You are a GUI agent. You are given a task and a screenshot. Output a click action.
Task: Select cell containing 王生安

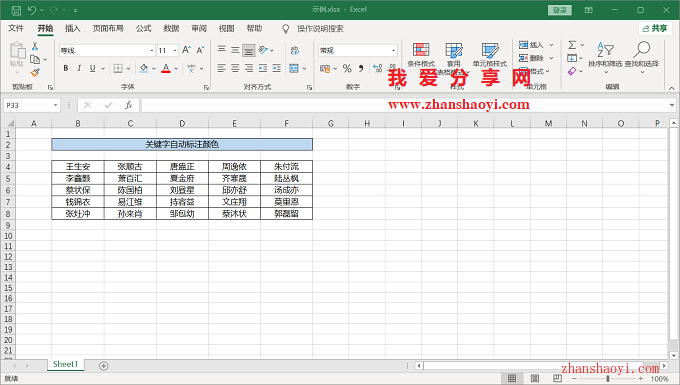pos(78,166)
